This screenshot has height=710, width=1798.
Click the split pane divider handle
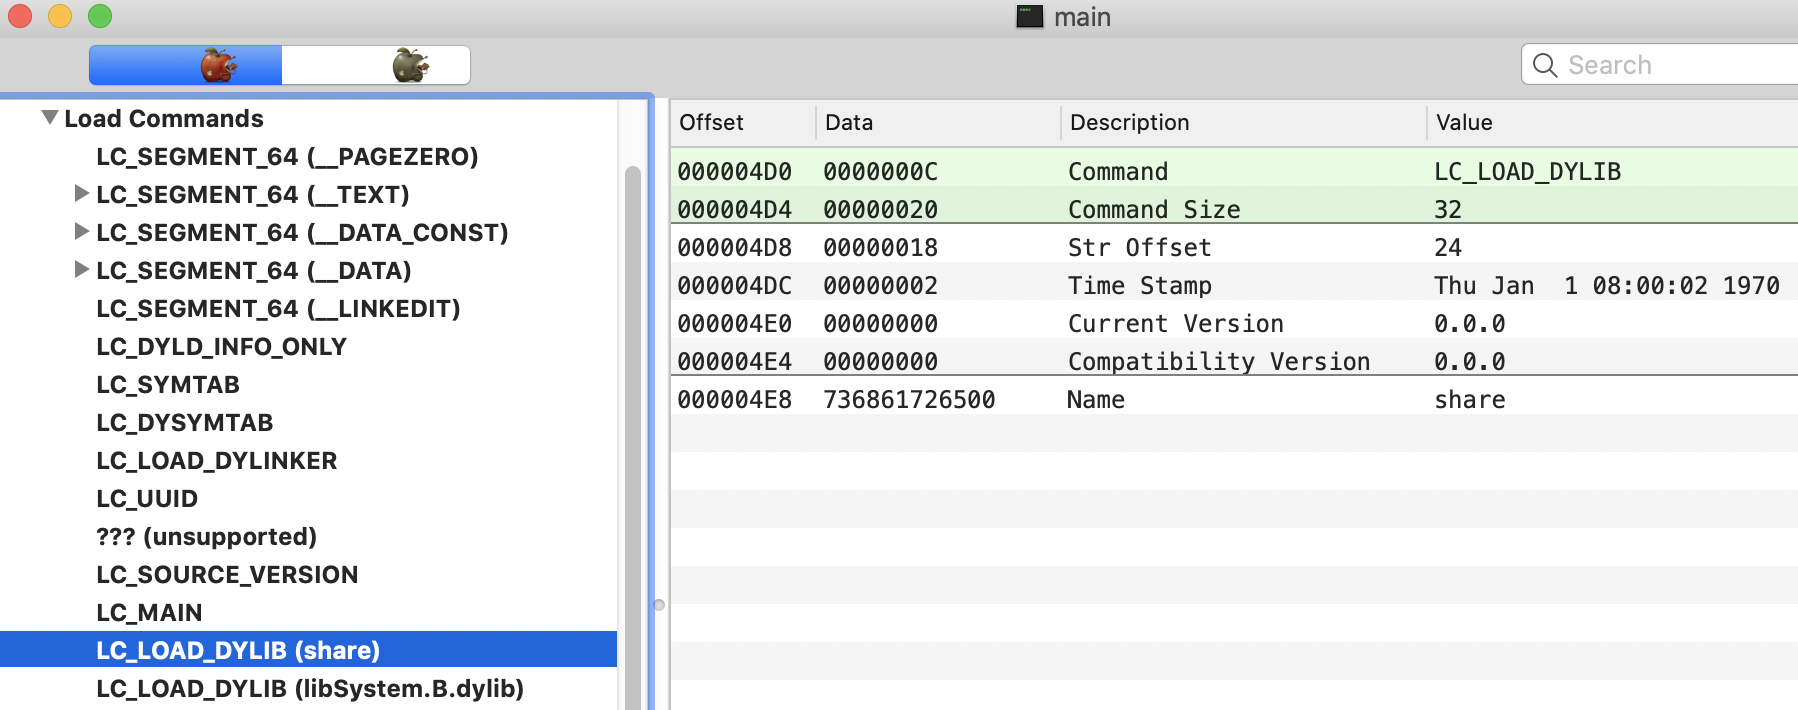[x=659, y=605]
